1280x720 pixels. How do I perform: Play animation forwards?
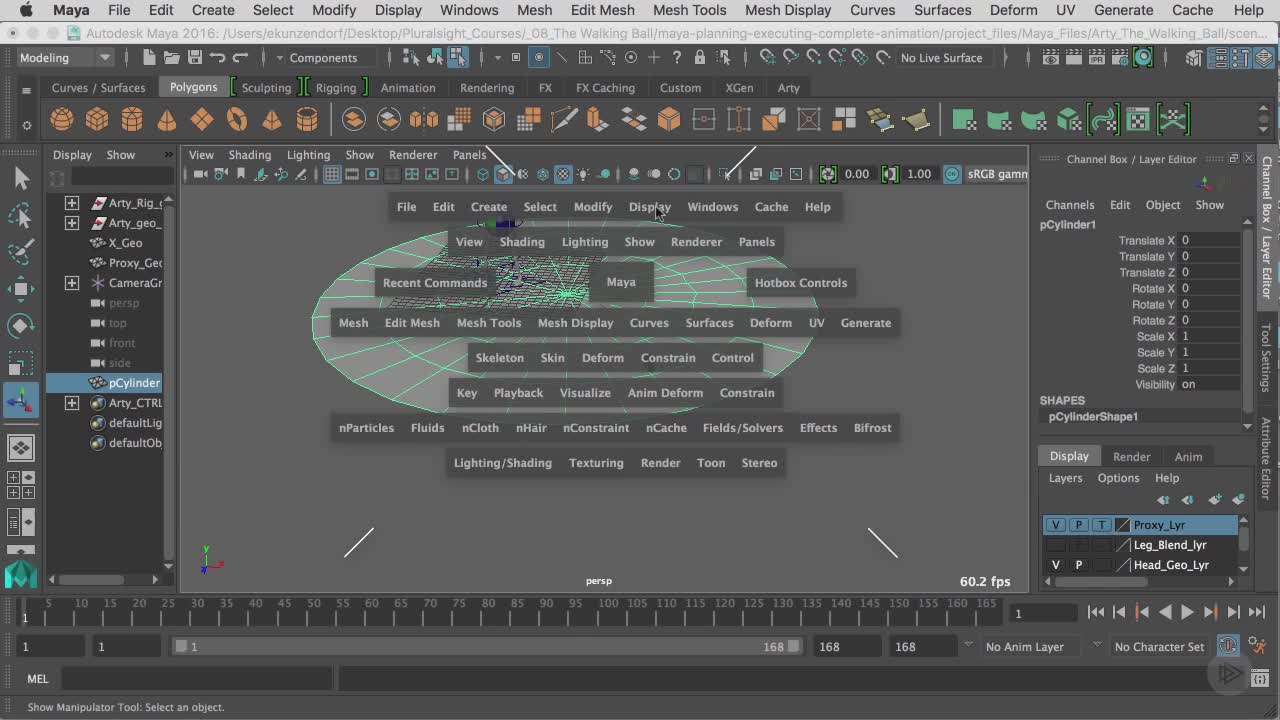point(1187,612)
